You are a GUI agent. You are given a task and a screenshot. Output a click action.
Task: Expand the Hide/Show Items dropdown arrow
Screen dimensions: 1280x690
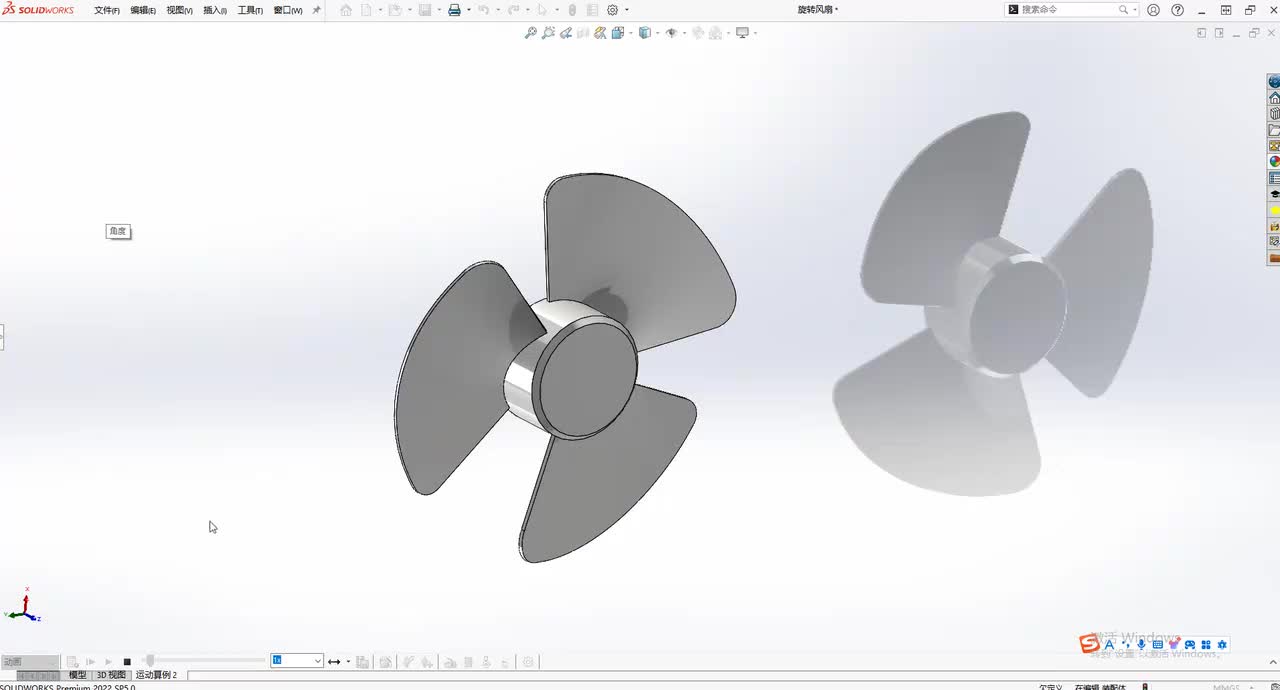tap(684, 33)
